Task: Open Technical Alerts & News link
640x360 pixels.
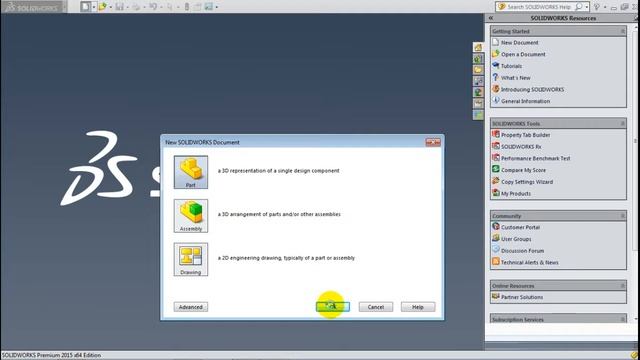Action: [530, 263]
